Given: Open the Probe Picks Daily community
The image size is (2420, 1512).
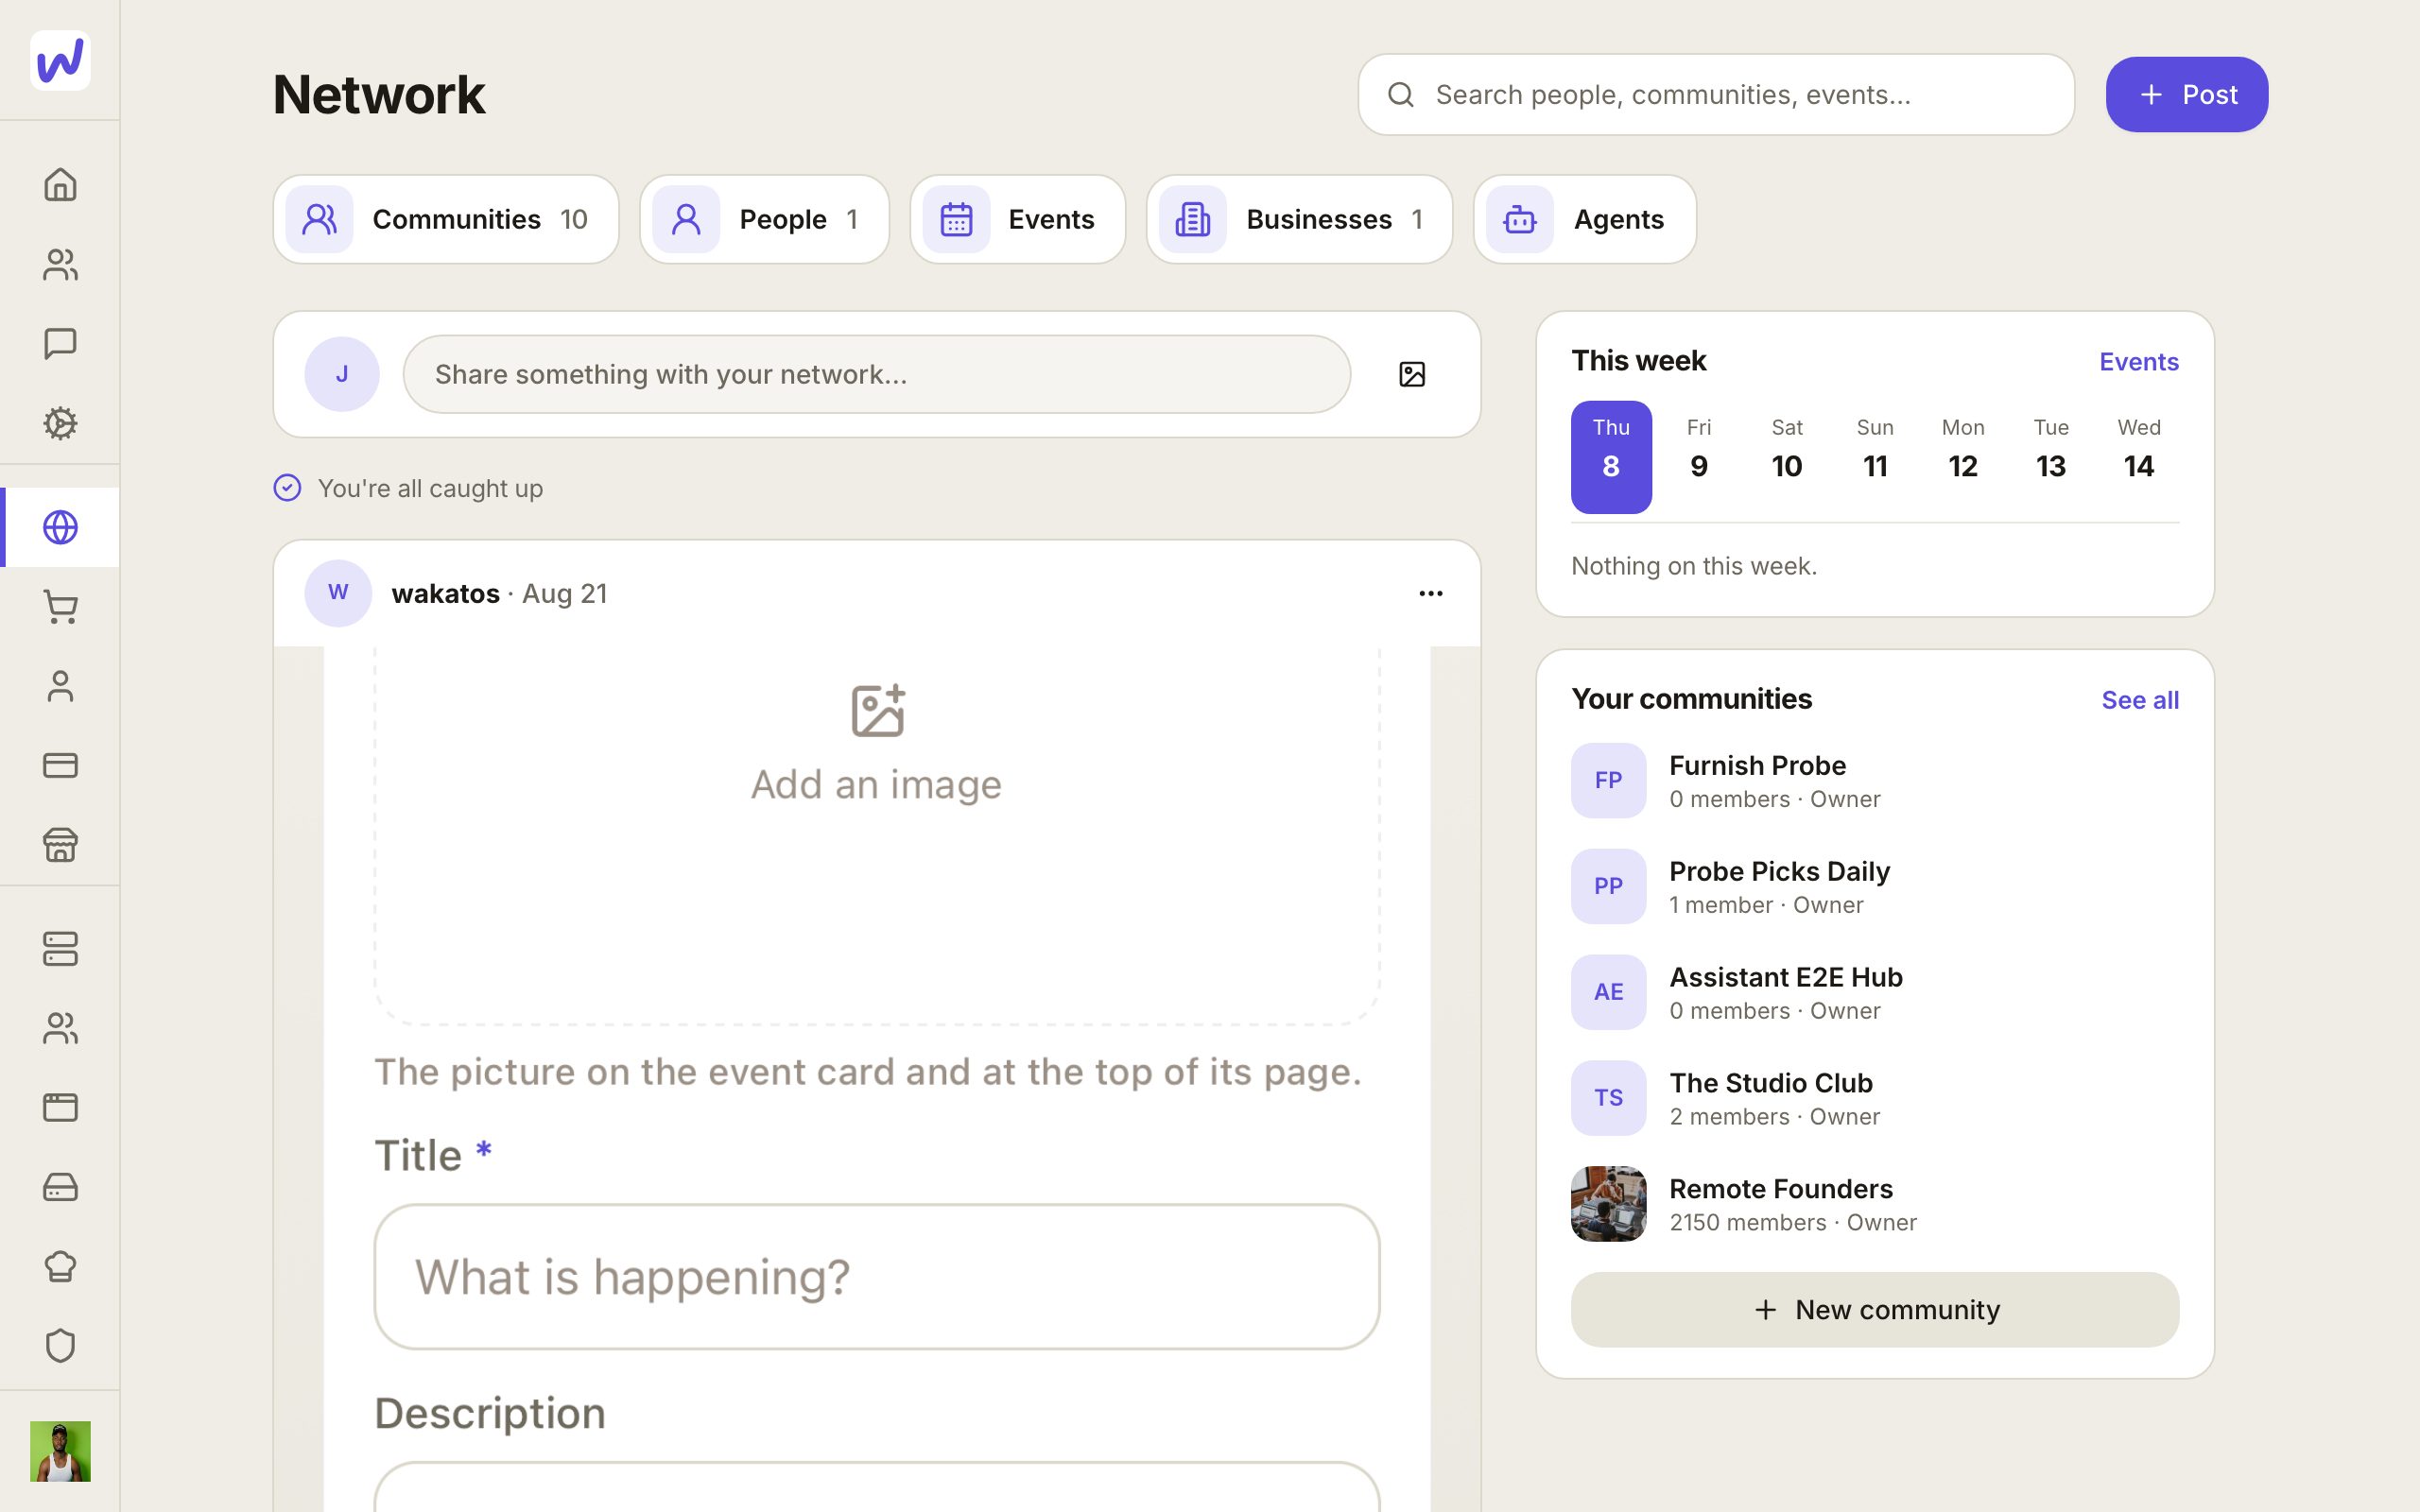Looking at the screenshot, I should click(x=1874, y=886).
